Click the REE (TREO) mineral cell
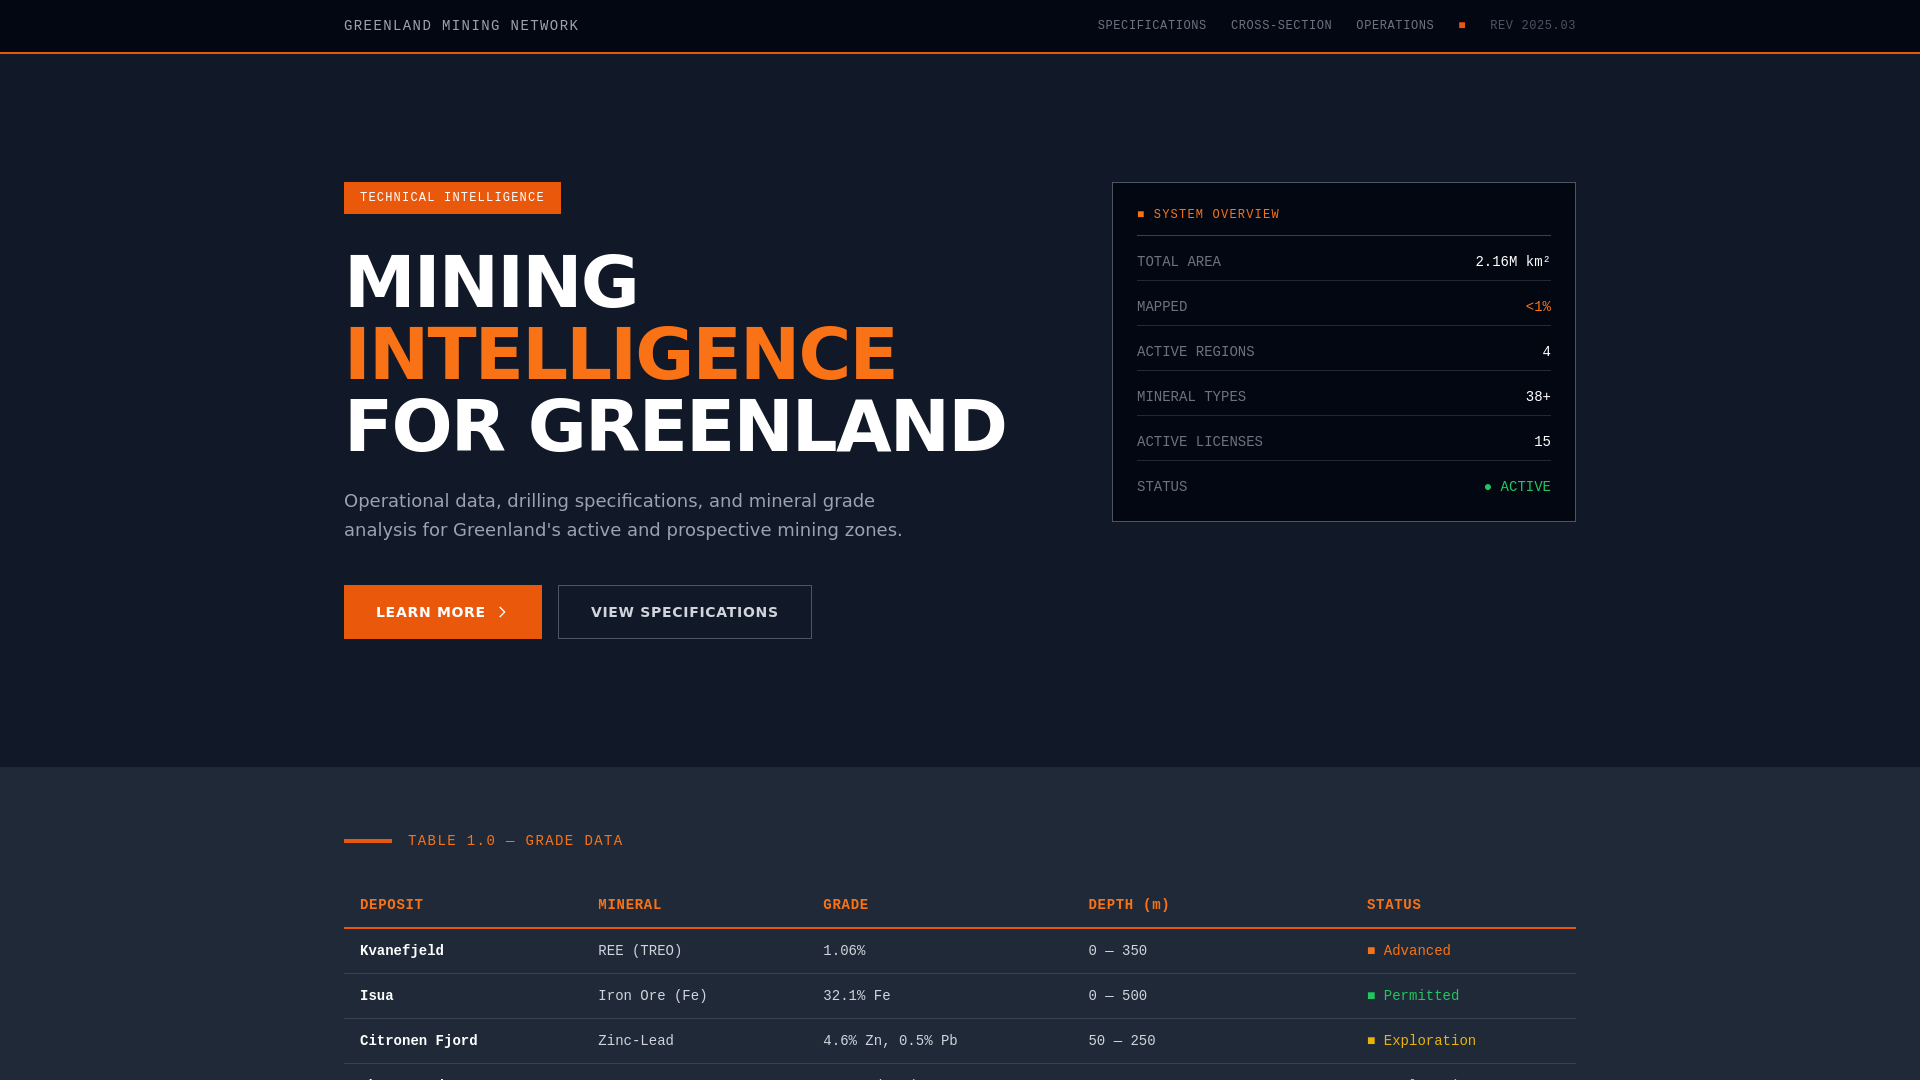 (x=640, y=951)
